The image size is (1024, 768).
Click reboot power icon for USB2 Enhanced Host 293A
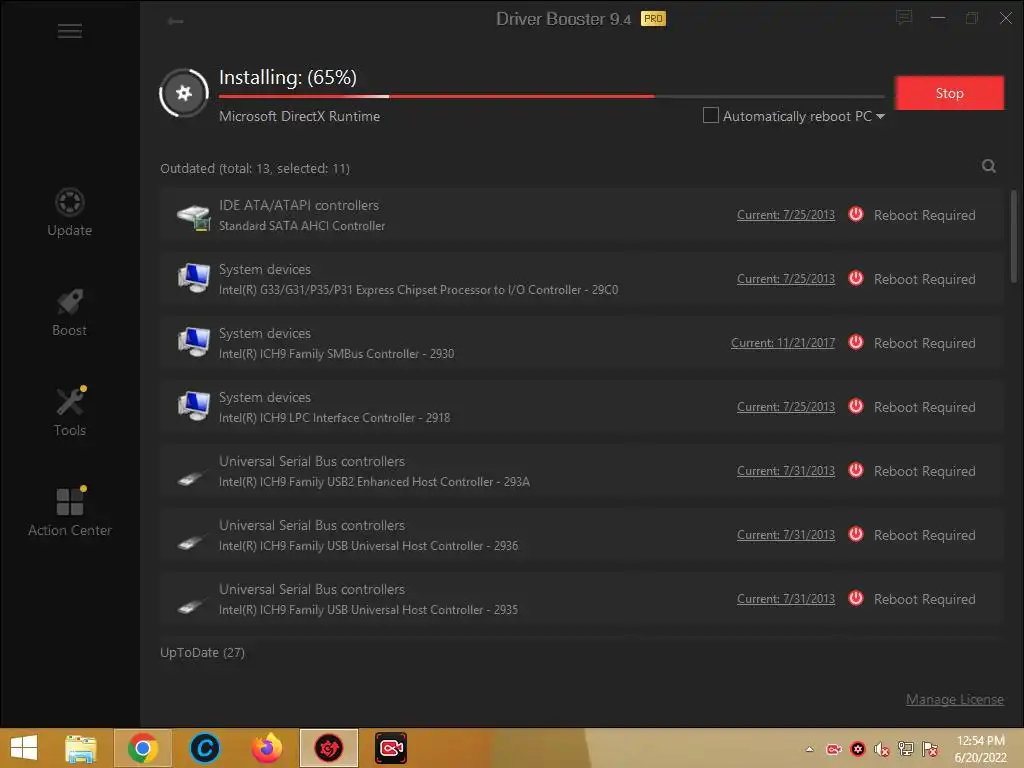point(856,470)
